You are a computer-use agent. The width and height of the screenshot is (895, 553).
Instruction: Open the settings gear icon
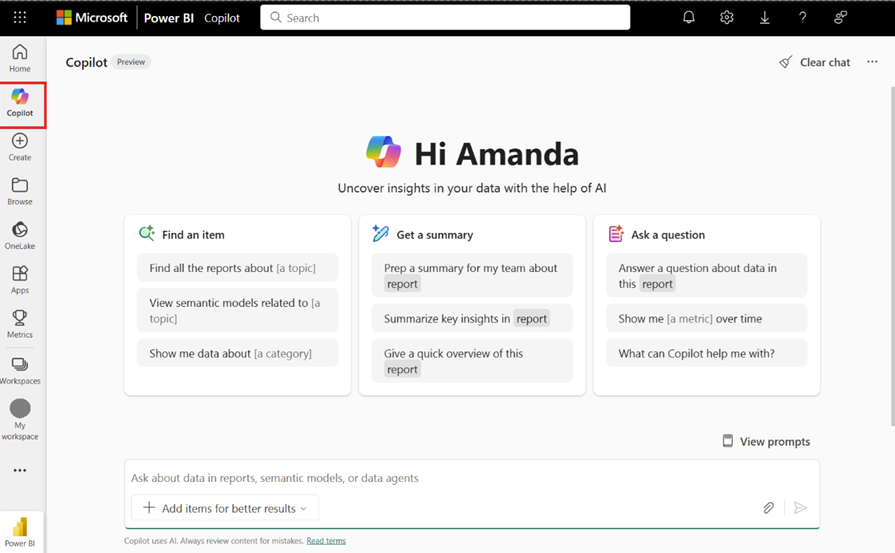(x=727, y=18)
